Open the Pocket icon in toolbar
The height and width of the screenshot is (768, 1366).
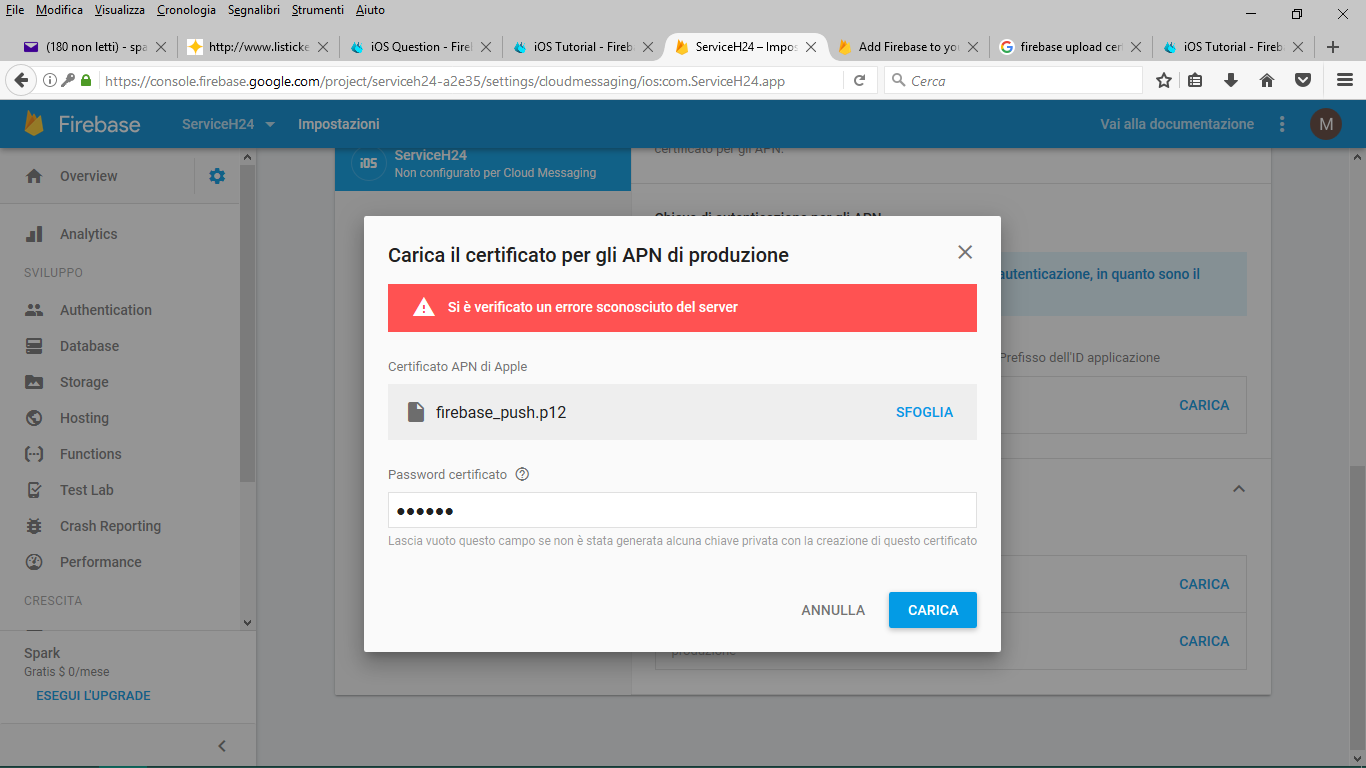[1303, 81]
